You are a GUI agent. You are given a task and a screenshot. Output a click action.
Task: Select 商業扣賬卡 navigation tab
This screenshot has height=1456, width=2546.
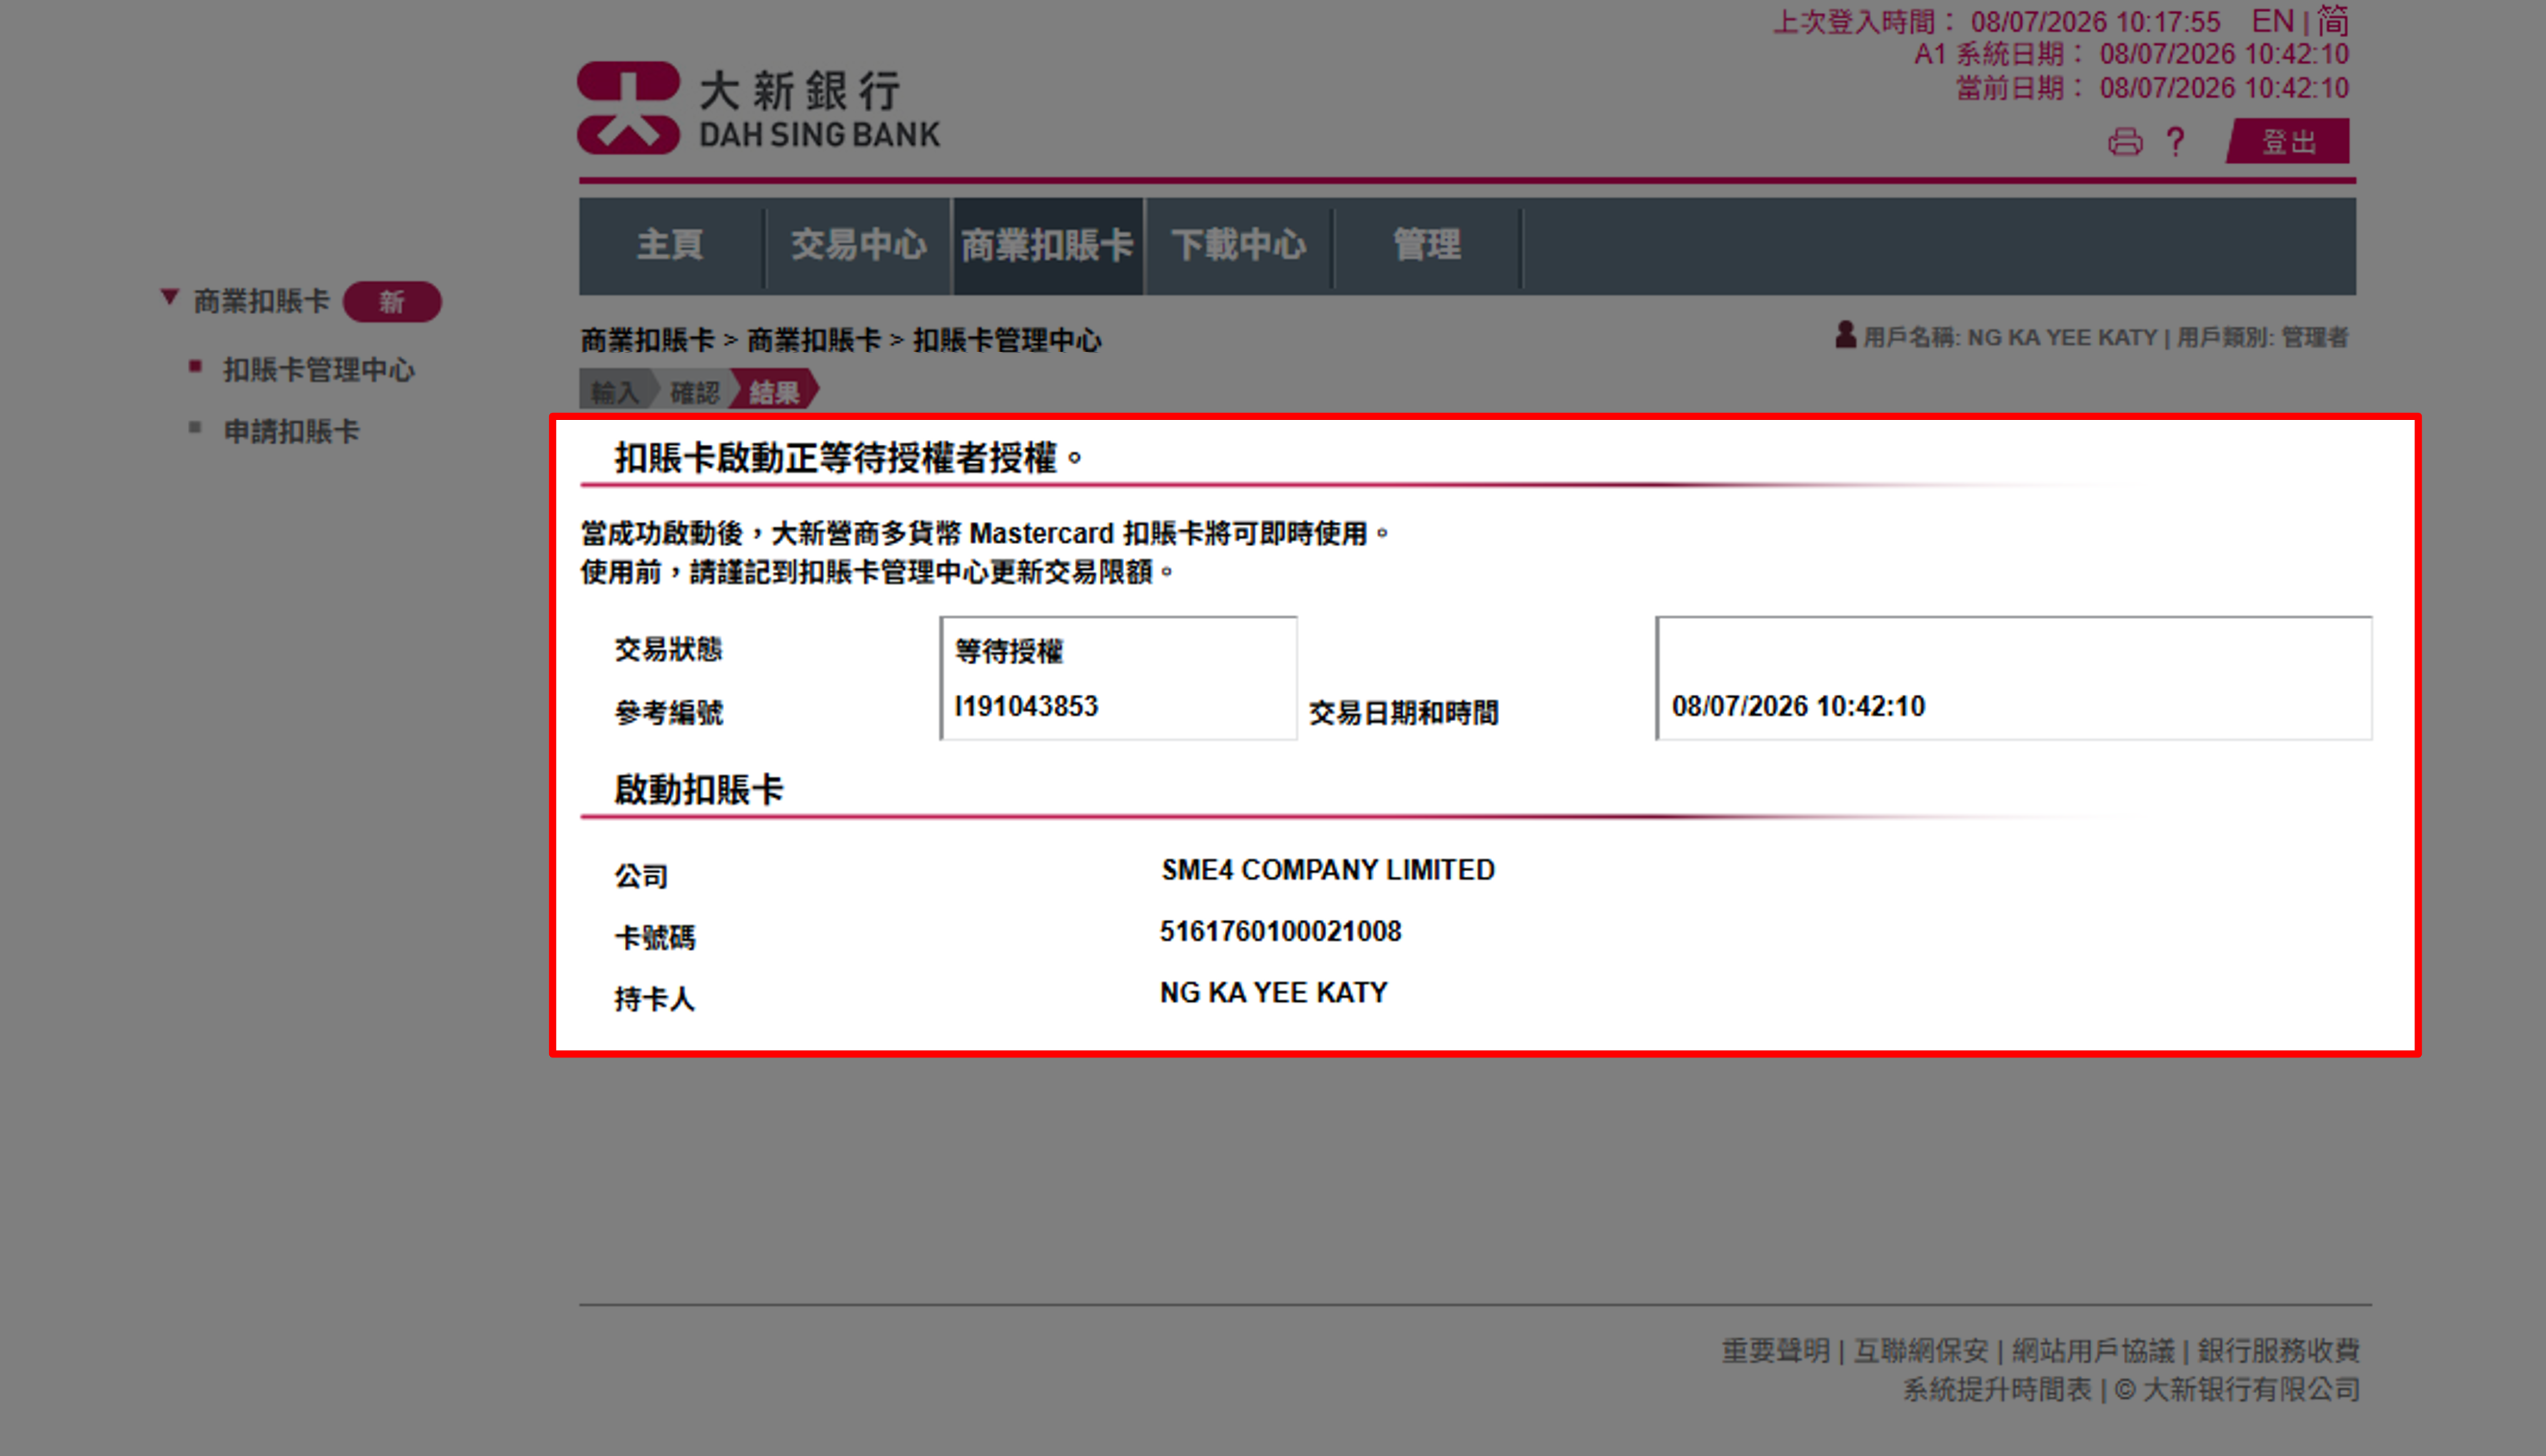coord(1047,245)
